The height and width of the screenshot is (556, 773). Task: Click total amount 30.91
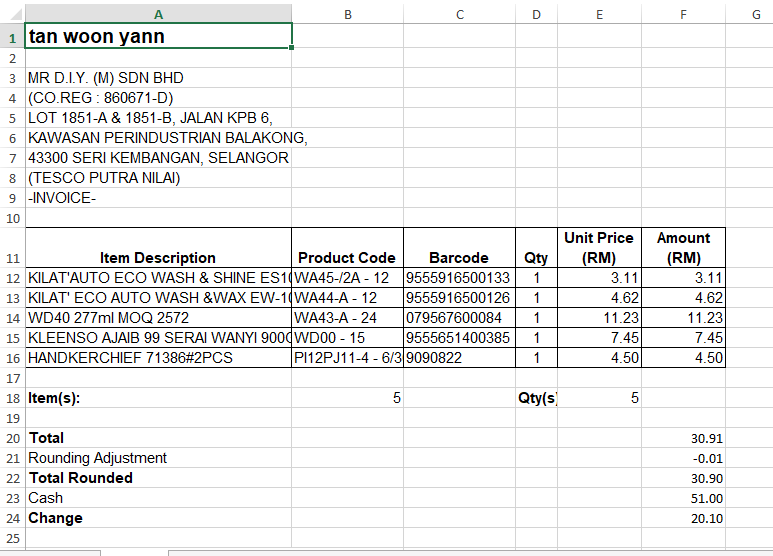(683, 438)
